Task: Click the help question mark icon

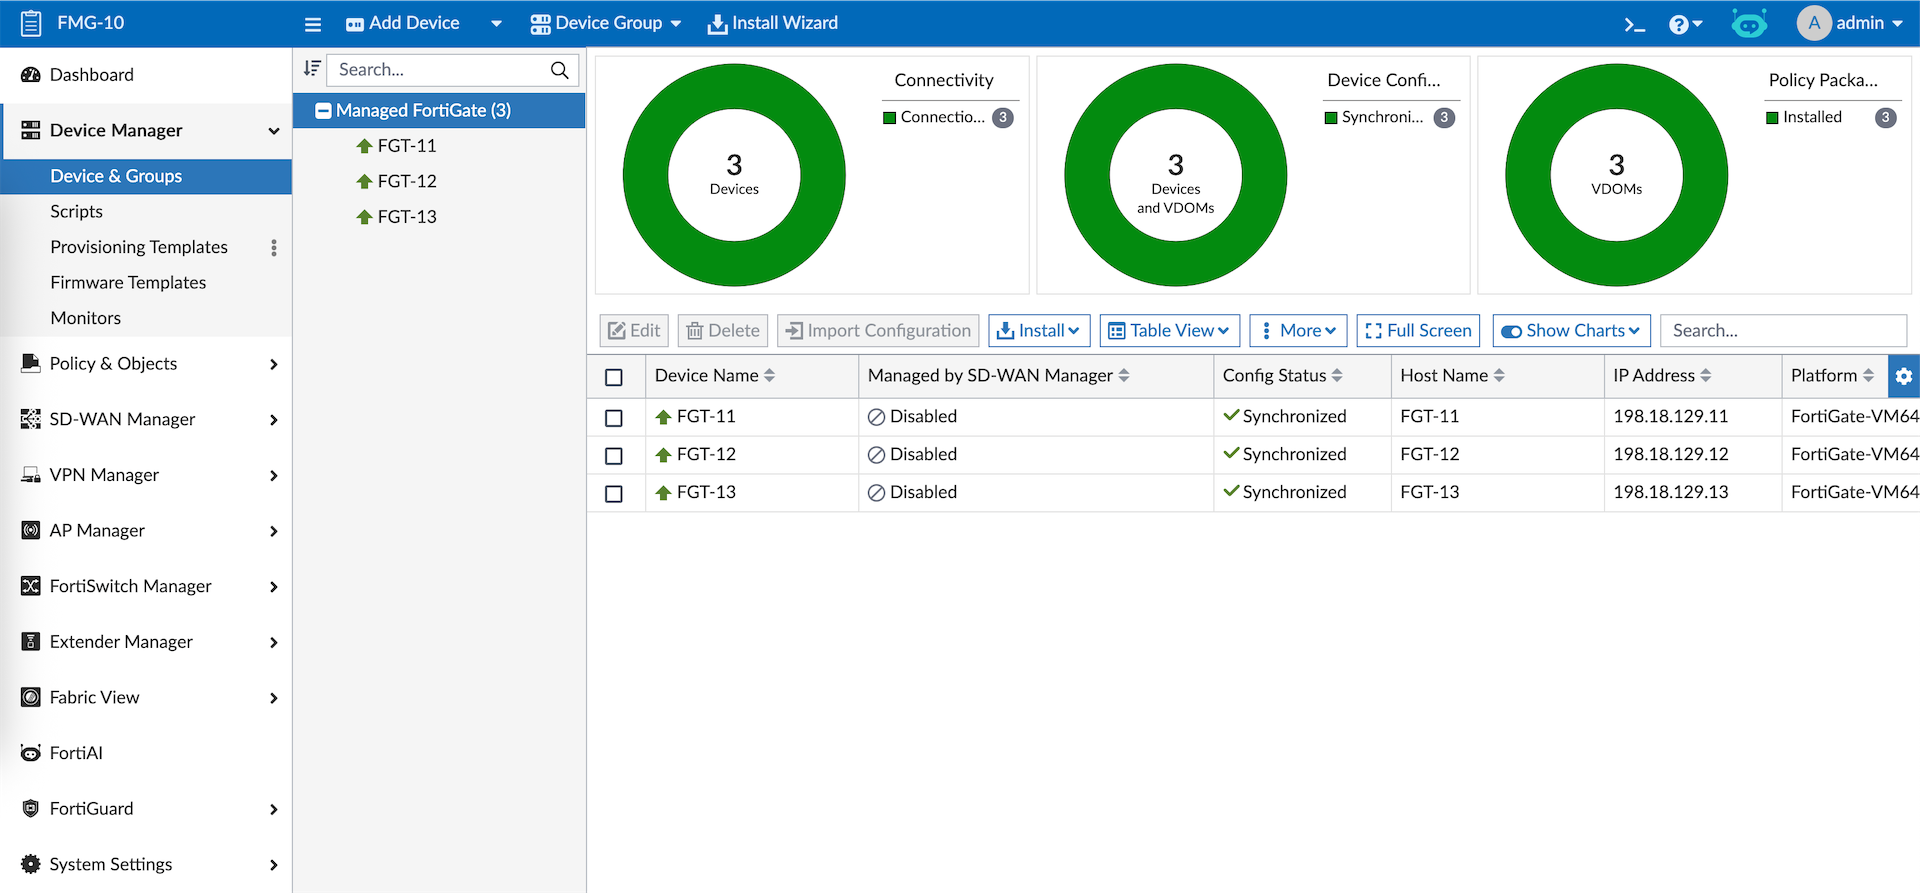Action: click(x=1679, y=24)
